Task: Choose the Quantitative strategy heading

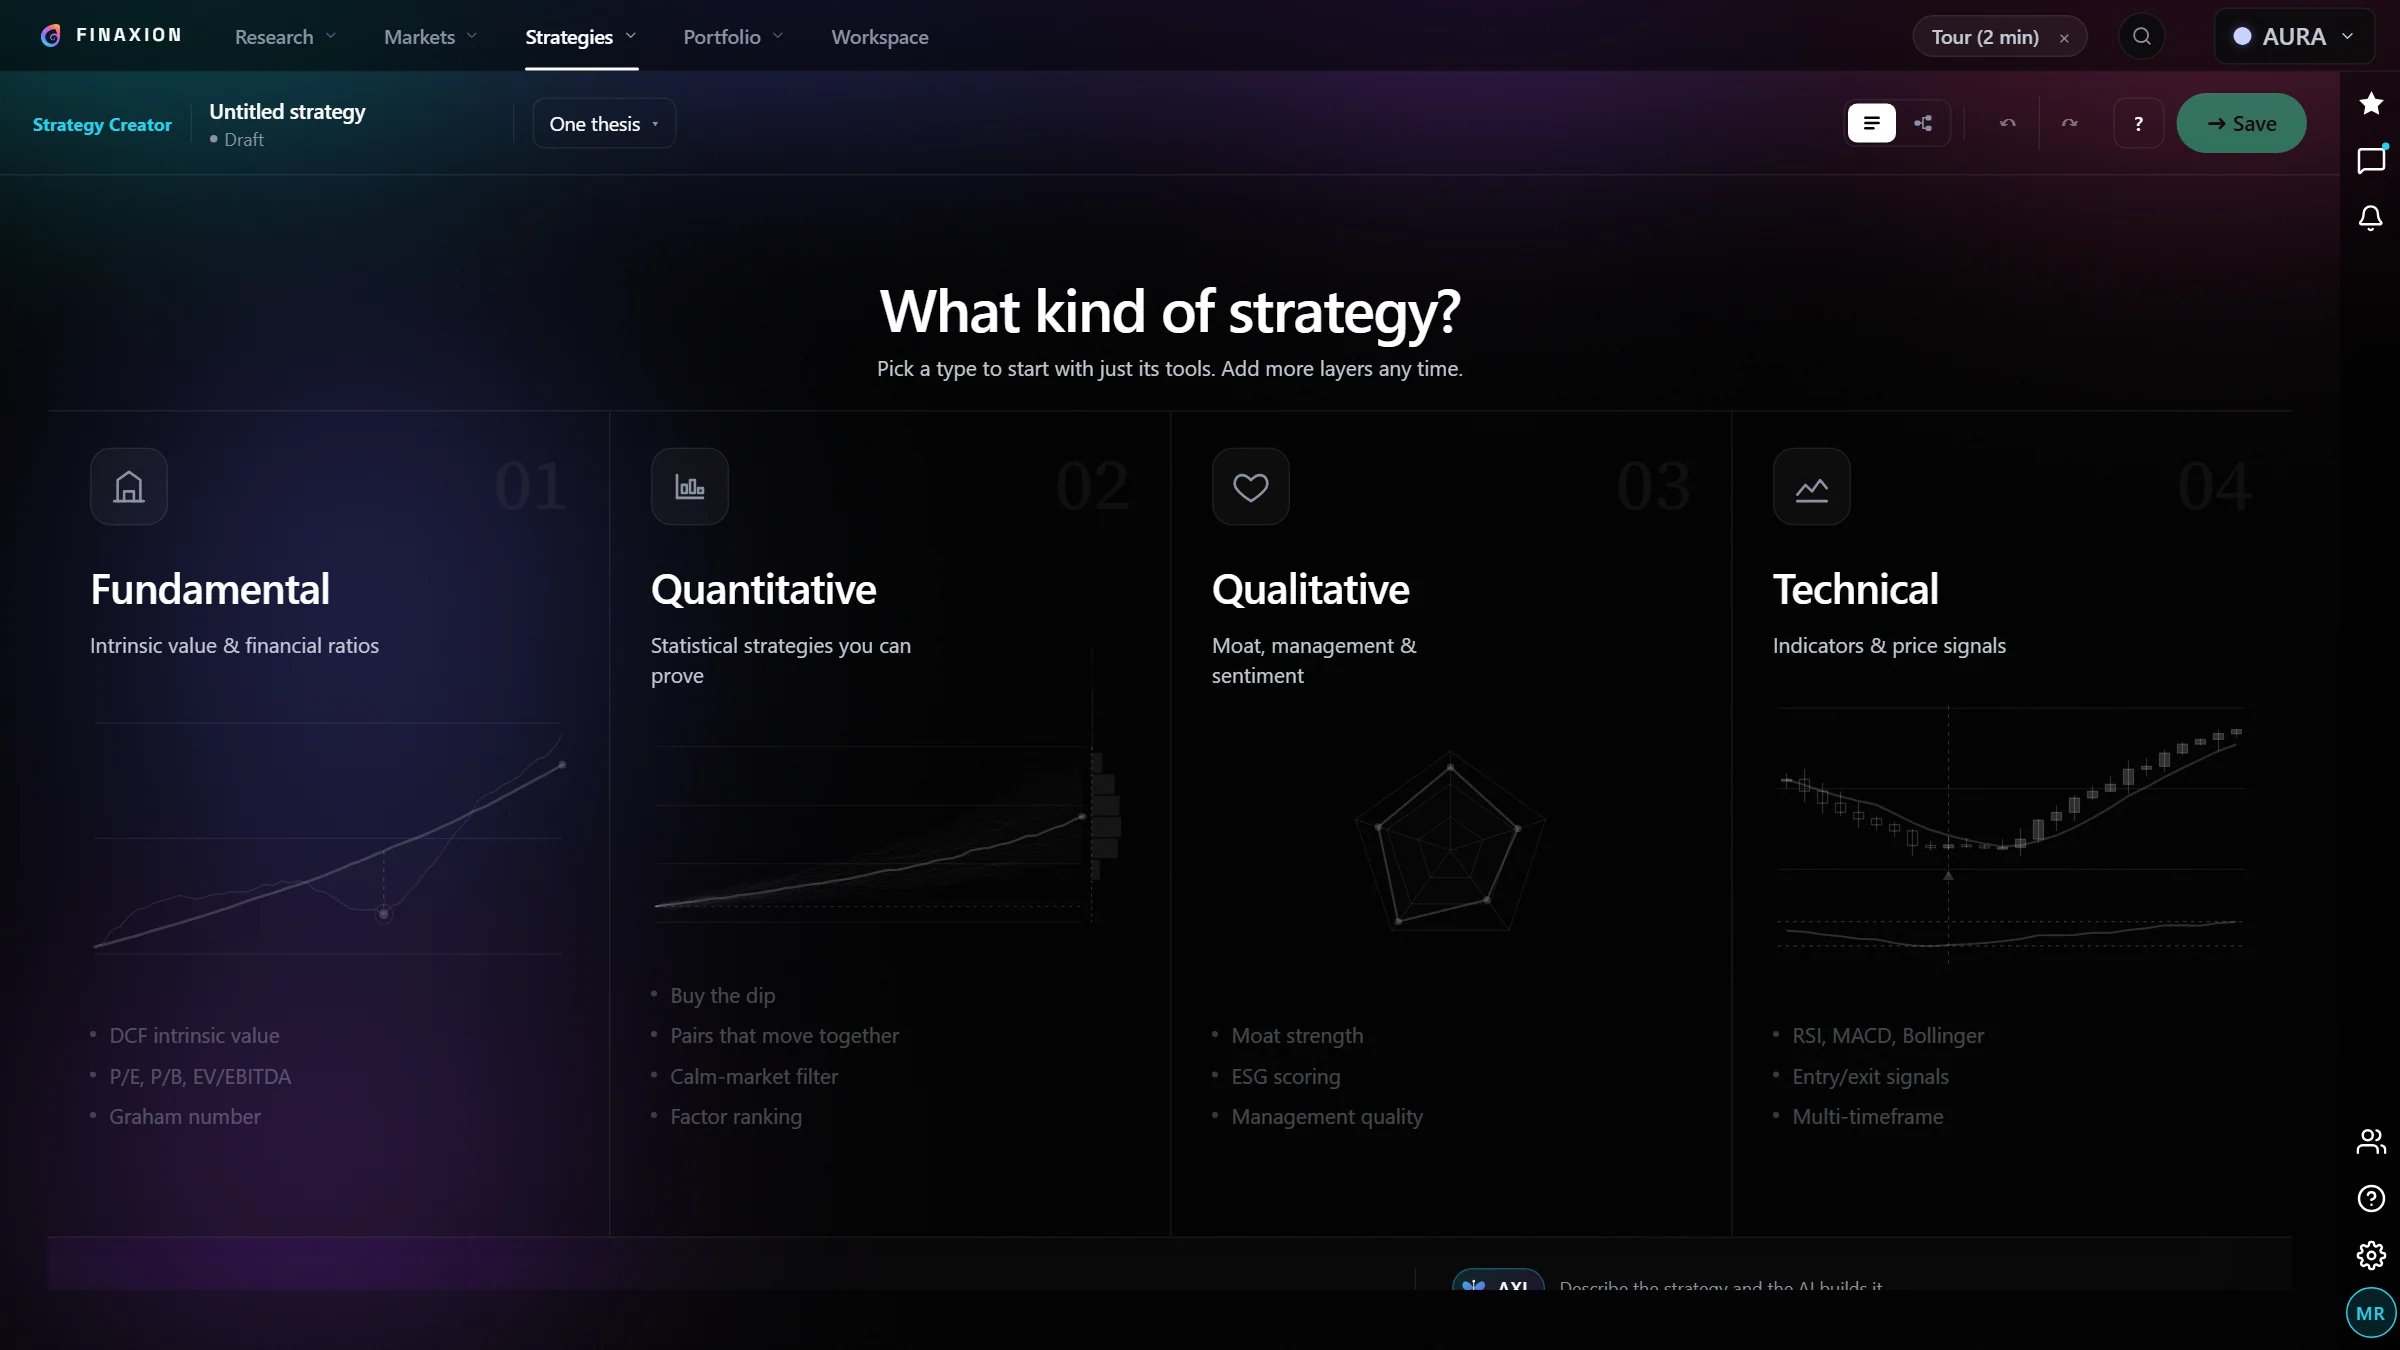Action: point(763,589)
